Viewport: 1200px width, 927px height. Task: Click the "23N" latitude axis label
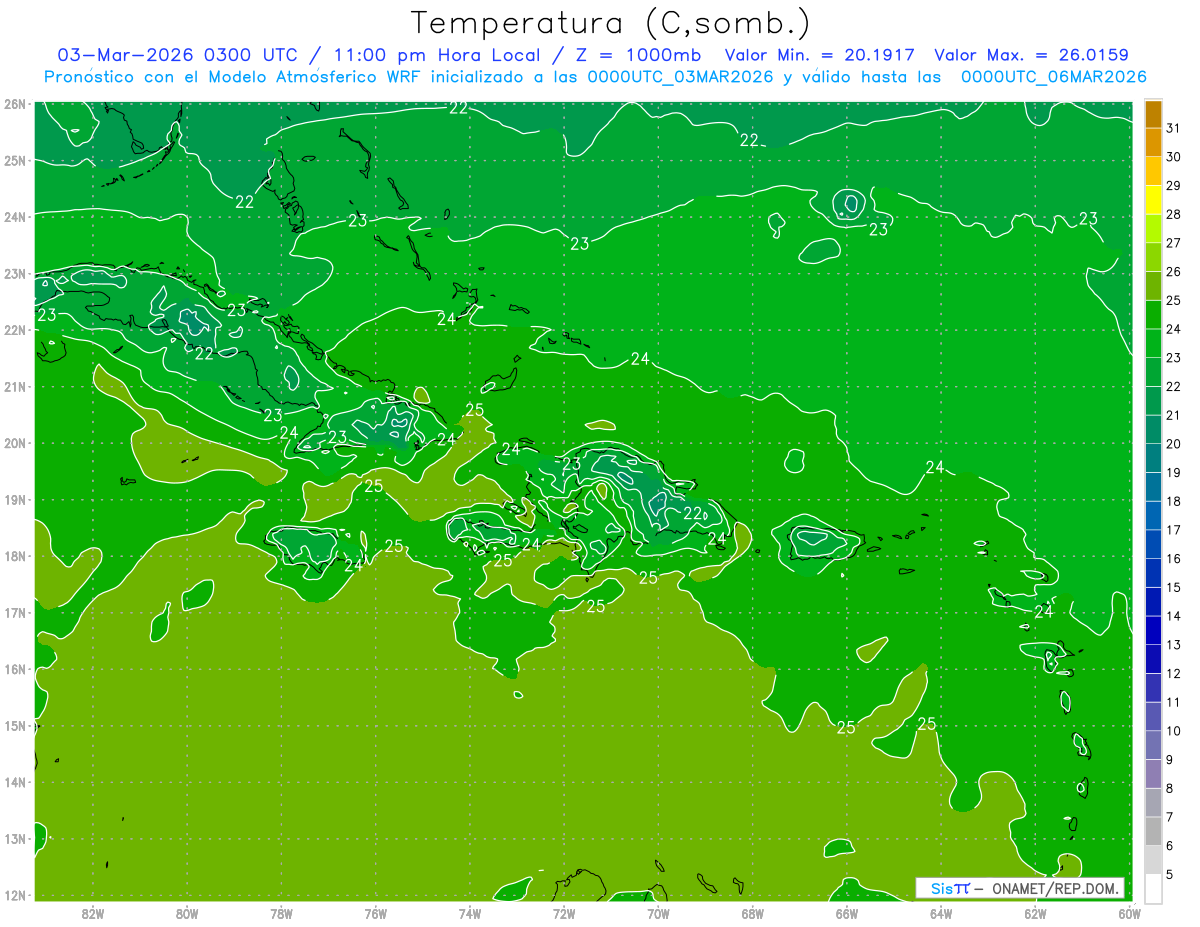(14, 273)
